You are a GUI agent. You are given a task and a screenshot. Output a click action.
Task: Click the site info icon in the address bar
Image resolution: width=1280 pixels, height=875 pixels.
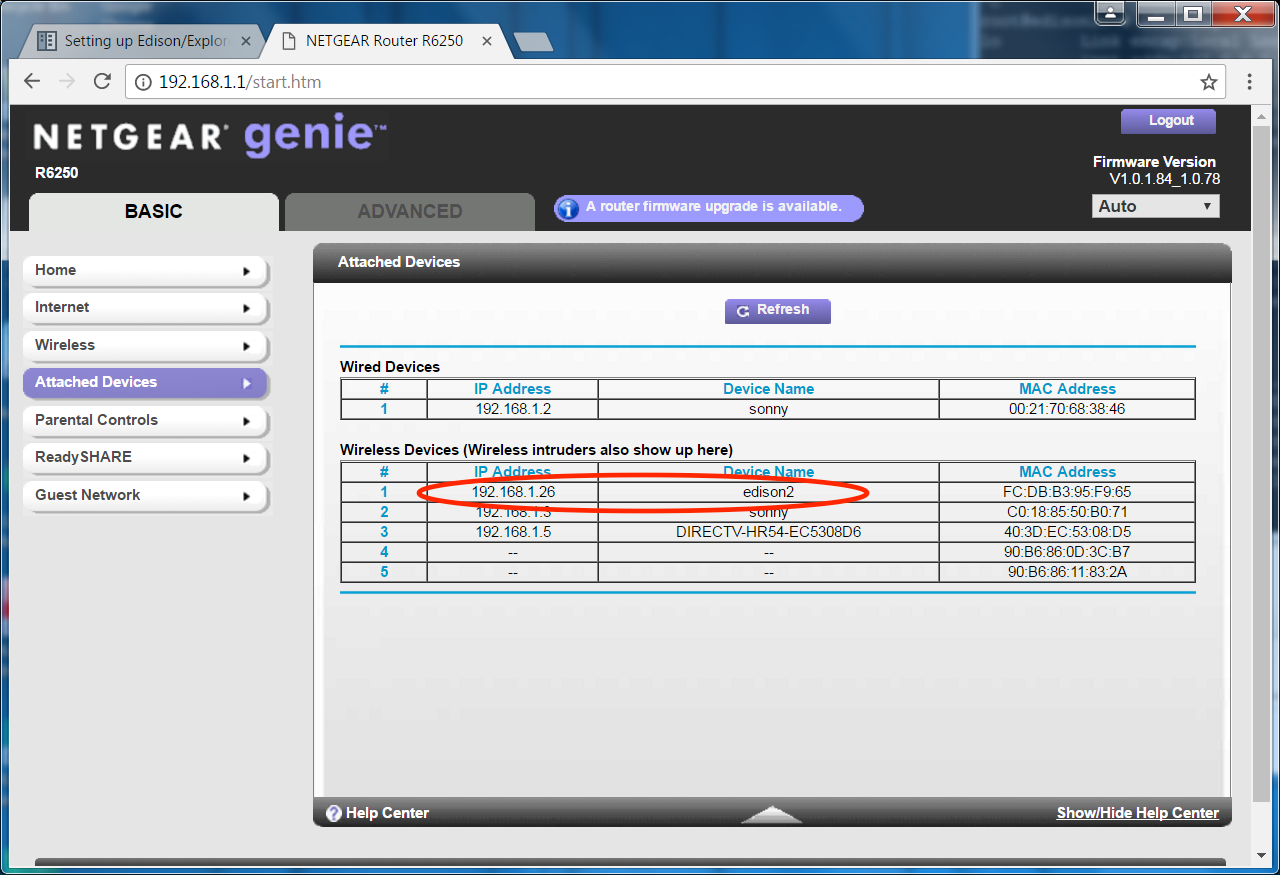pos(143,82)
